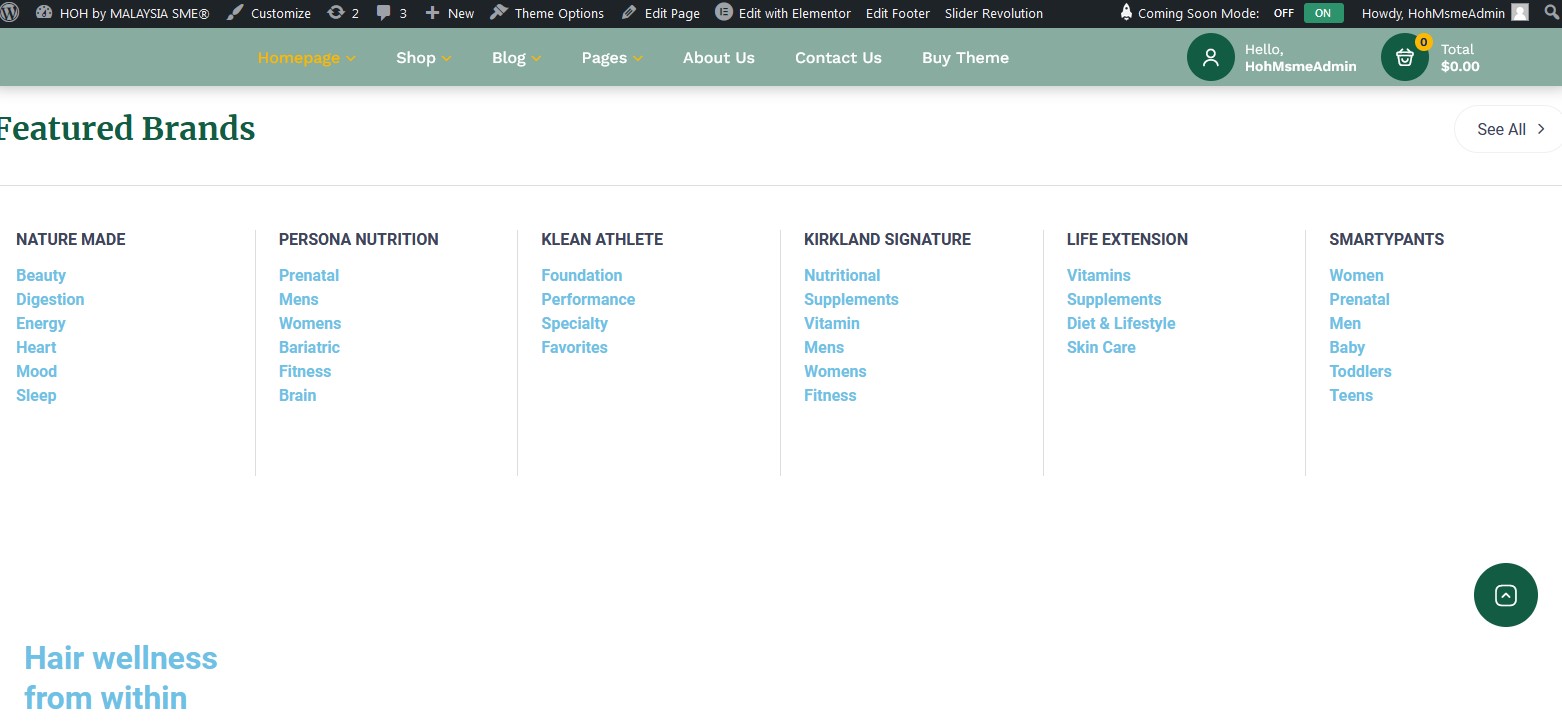
Task: Click the NATURE MADE brand heading
Action: click(71, 239)
